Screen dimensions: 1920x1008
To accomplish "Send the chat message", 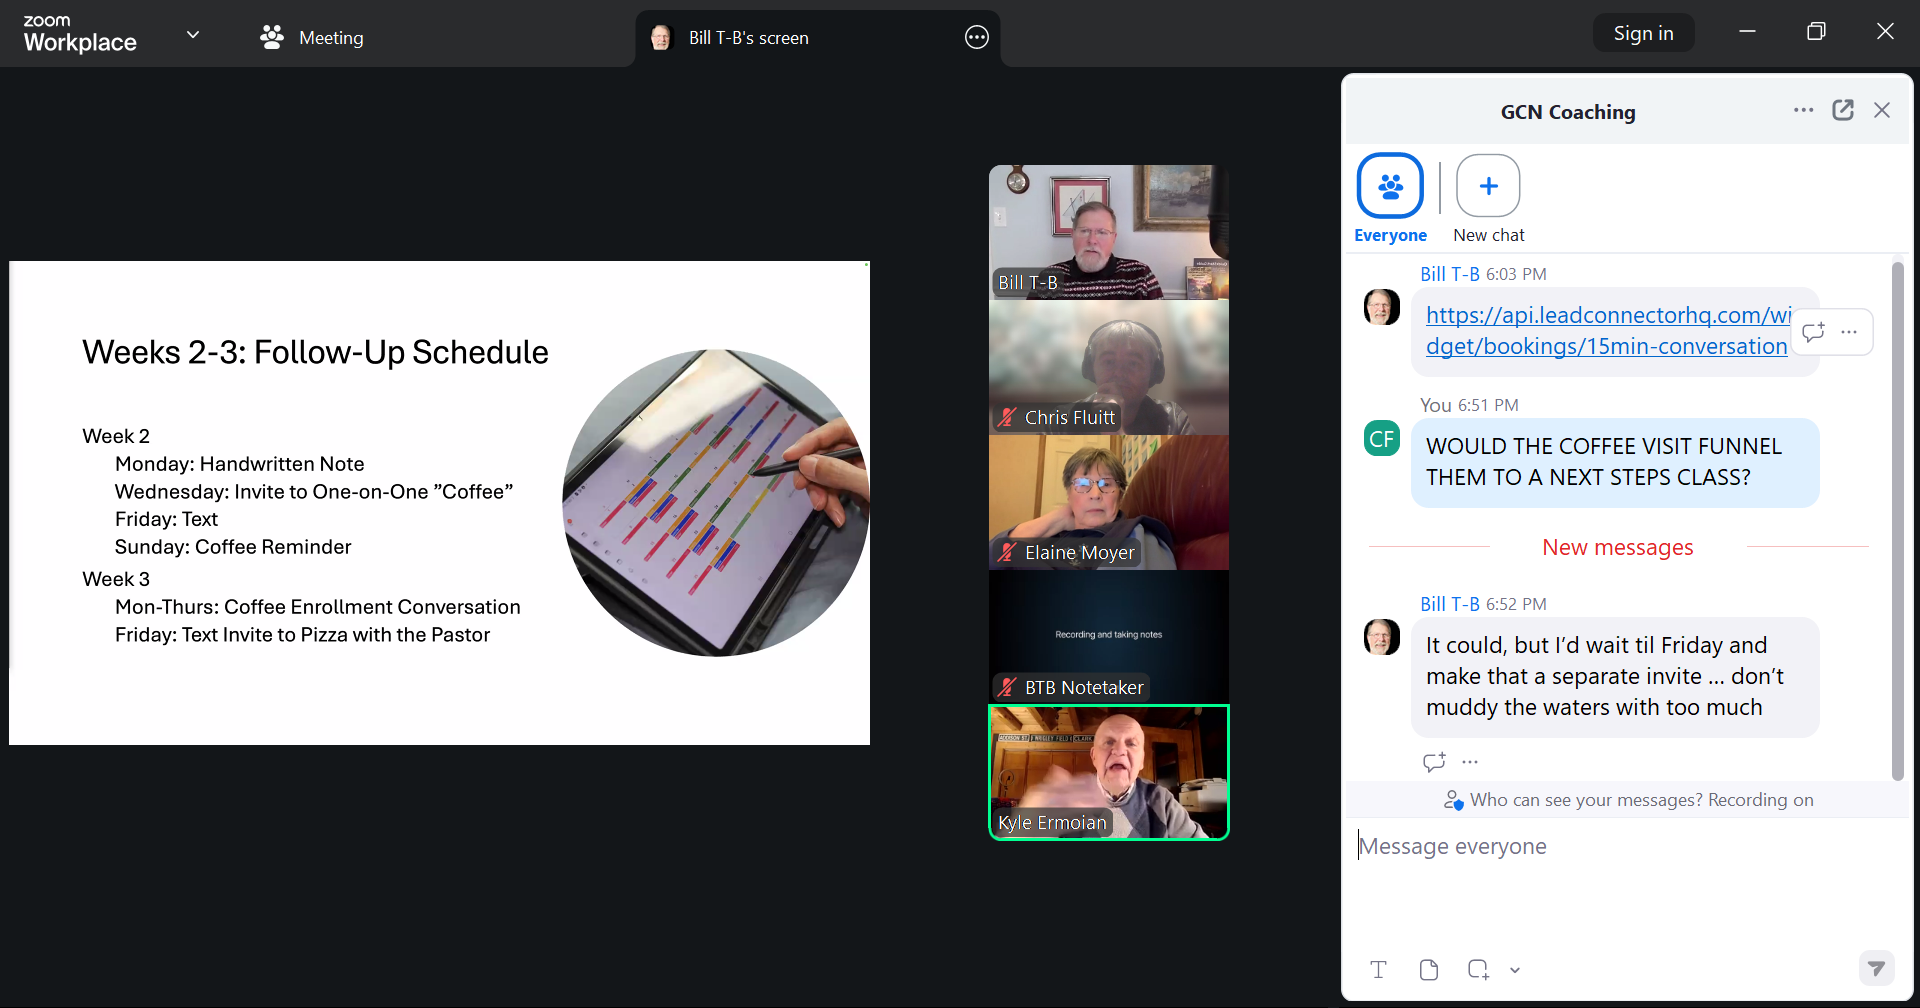I will pos(1876,968).
